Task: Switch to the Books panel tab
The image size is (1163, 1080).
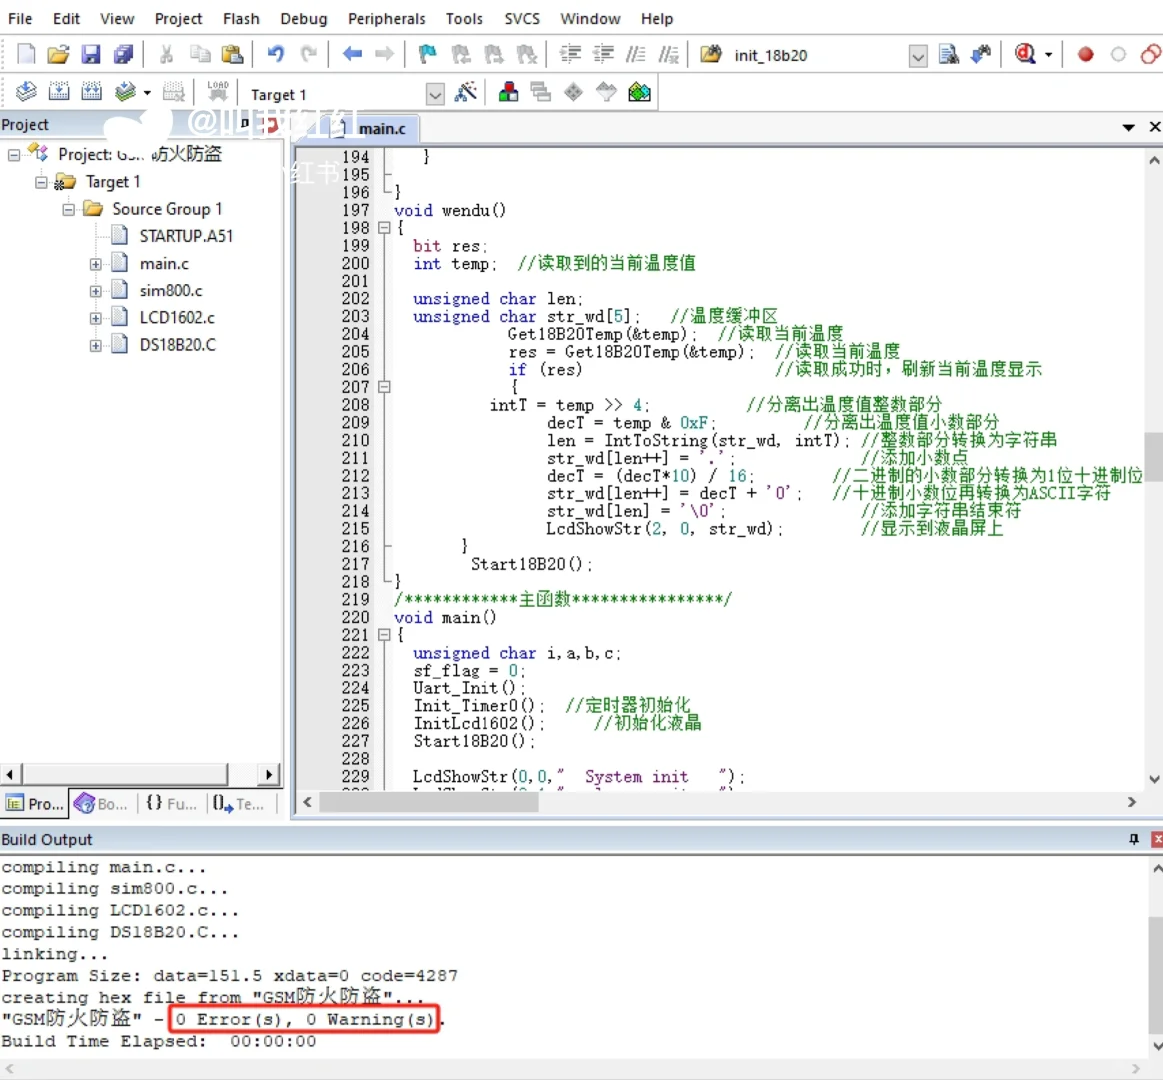Action: pos(101,805)
